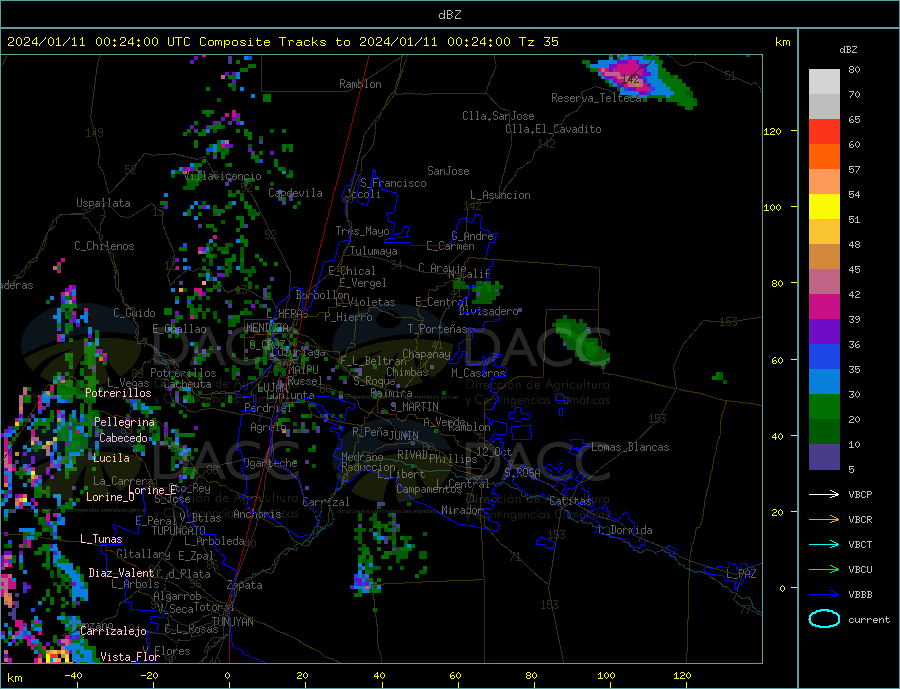The width and height of the screenshot is (900, 689).
Task: Select the red 65-60 dBZ swatch
Action: [824, 131]
